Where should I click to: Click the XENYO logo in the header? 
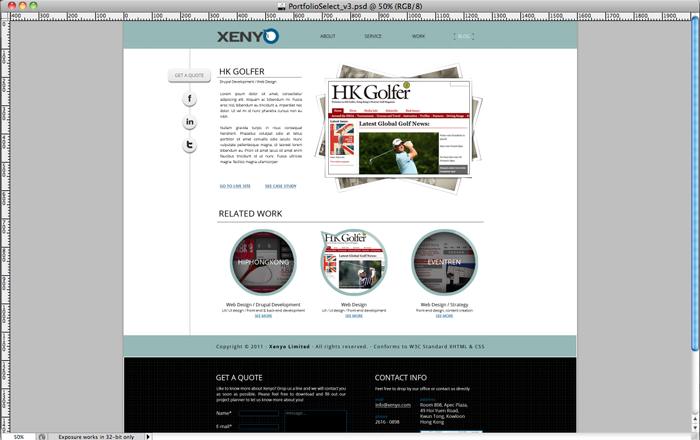tap(248, 36)
